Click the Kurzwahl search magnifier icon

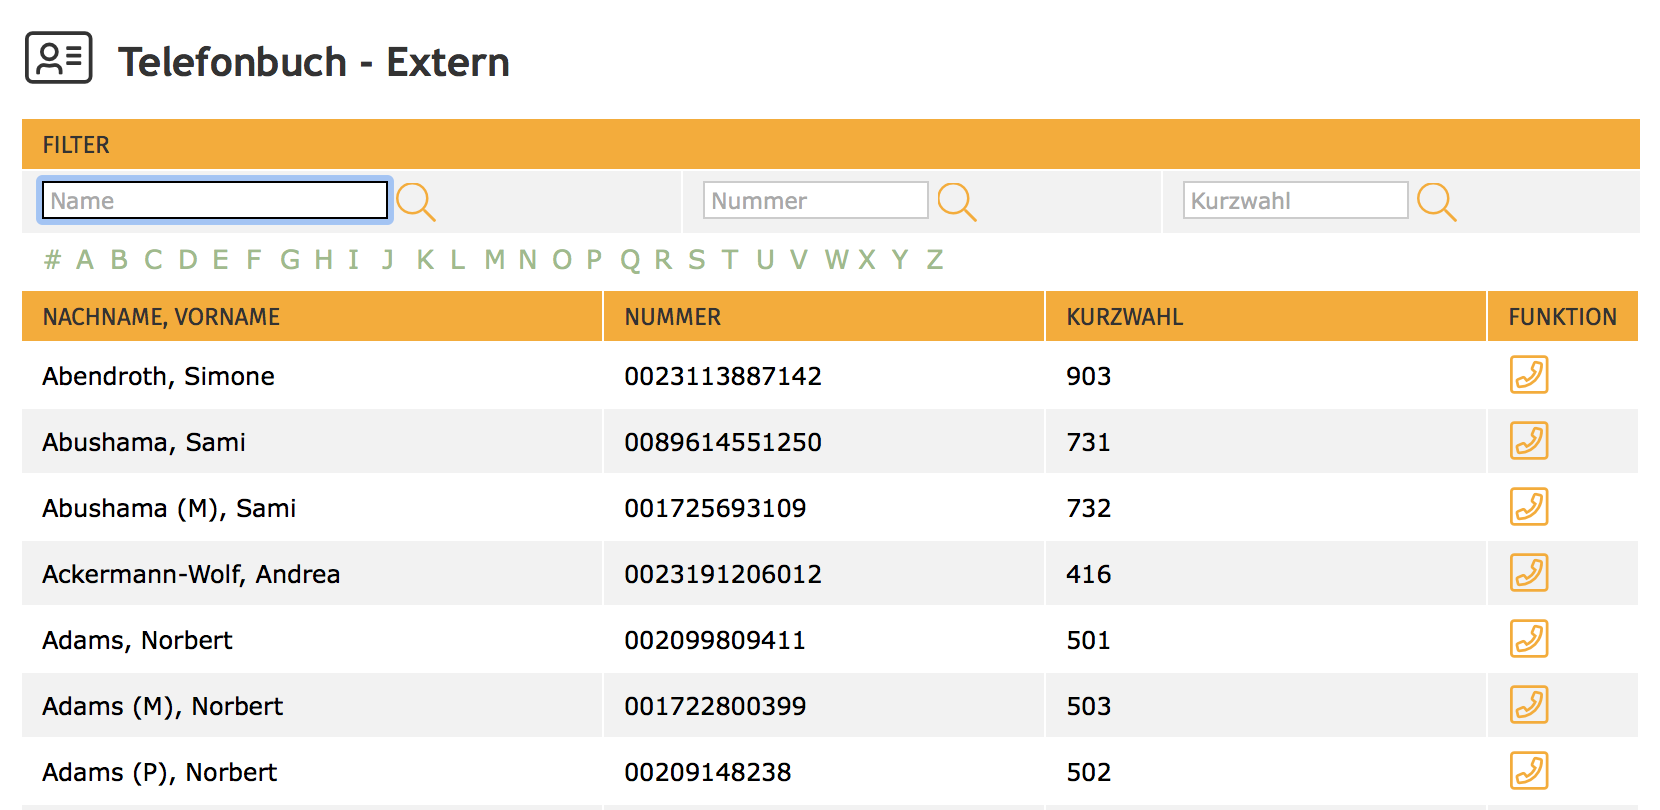tap(1436, 201)
